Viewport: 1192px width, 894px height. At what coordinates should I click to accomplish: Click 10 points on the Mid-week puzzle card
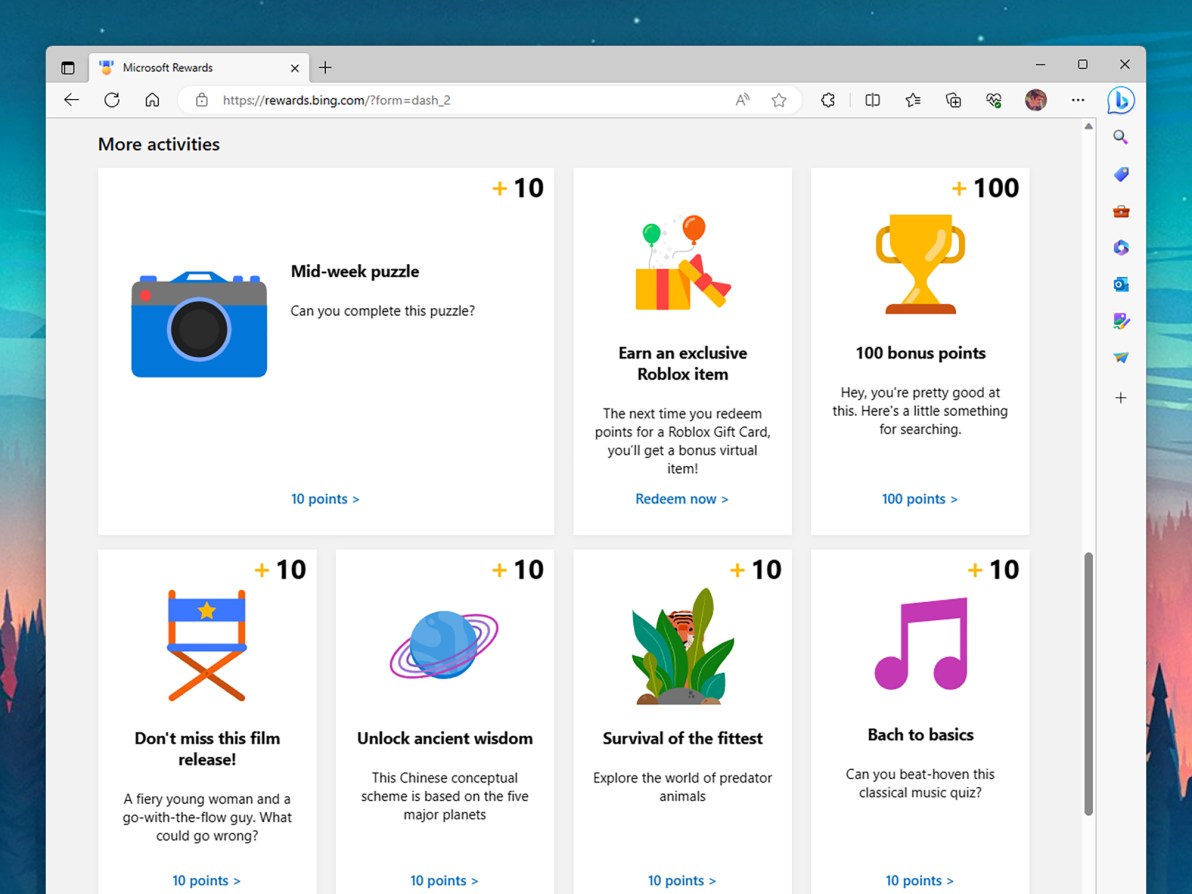[325, 498]
